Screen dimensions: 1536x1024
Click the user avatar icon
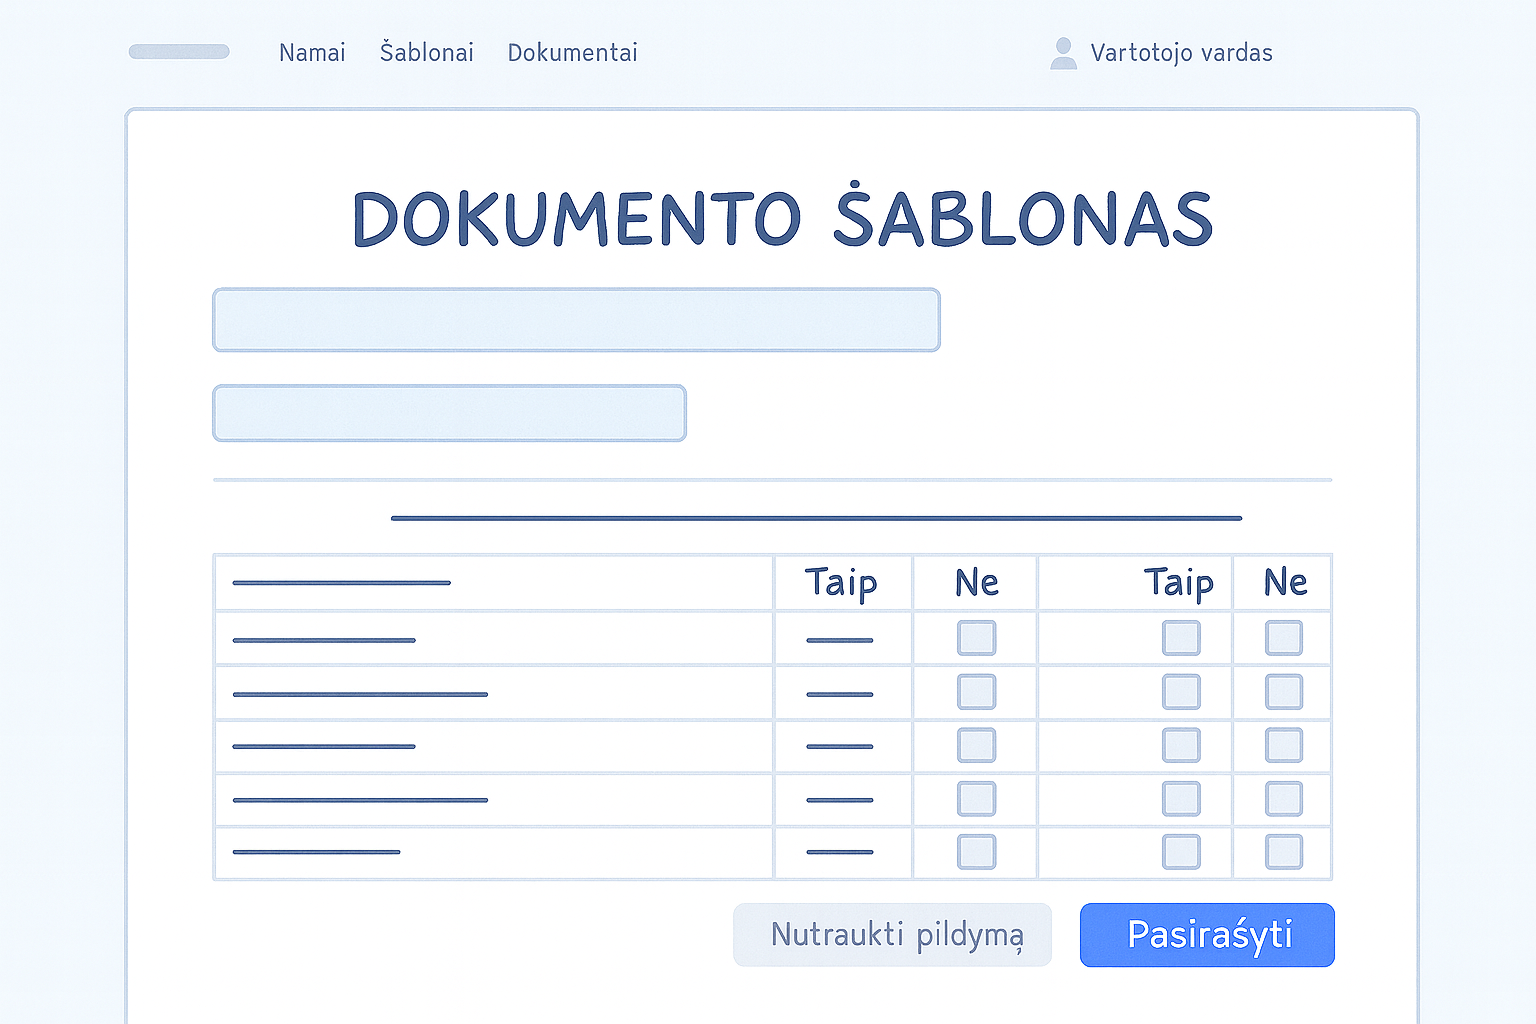[x=1062, y=52]
